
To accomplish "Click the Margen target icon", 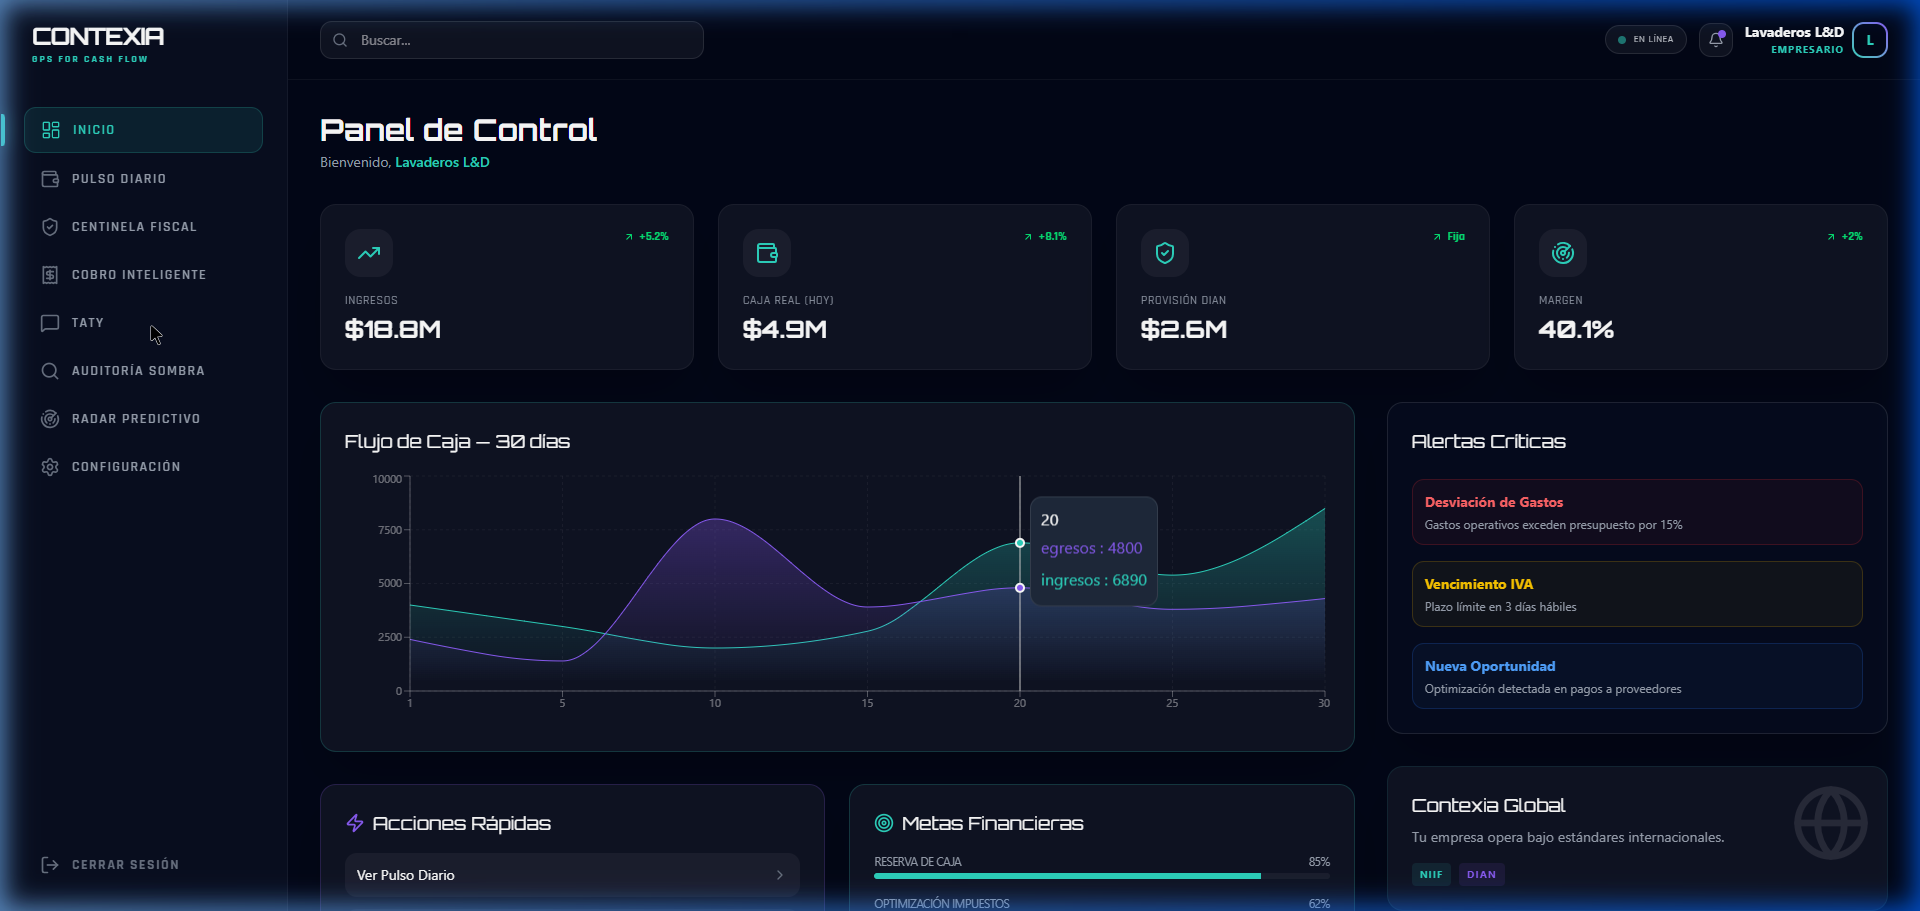I will pyautogui.click(x=1562, y=253).
